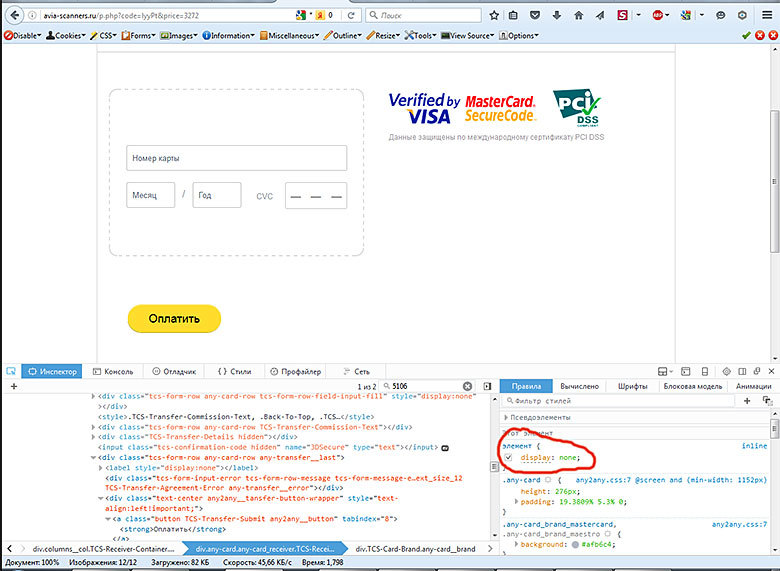This screenshot has height=571, width=780.
Task: Click the Месяц expiry field
Action: [x=150, y=194]
